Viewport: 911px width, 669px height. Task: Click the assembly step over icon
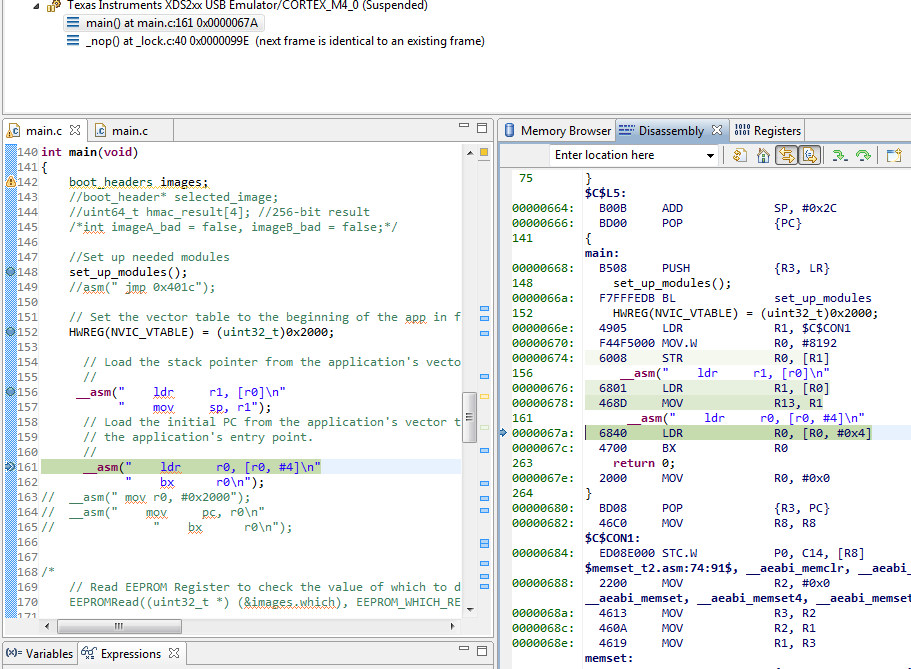click(x=863, y=155)
